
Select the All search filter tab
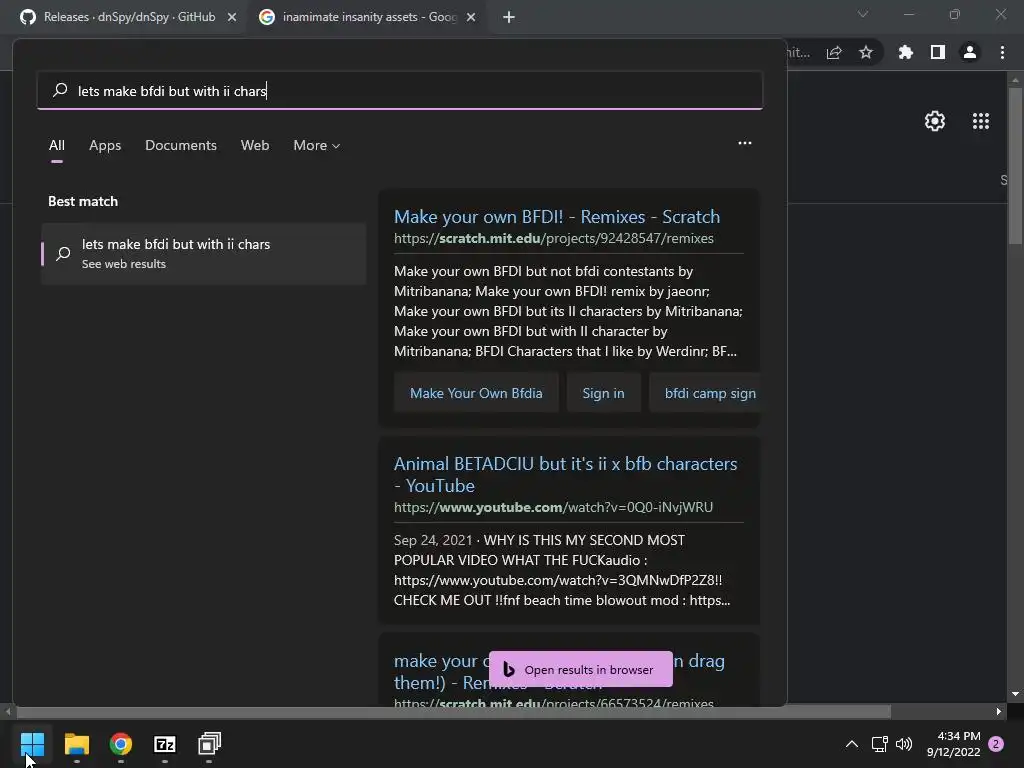57,145
